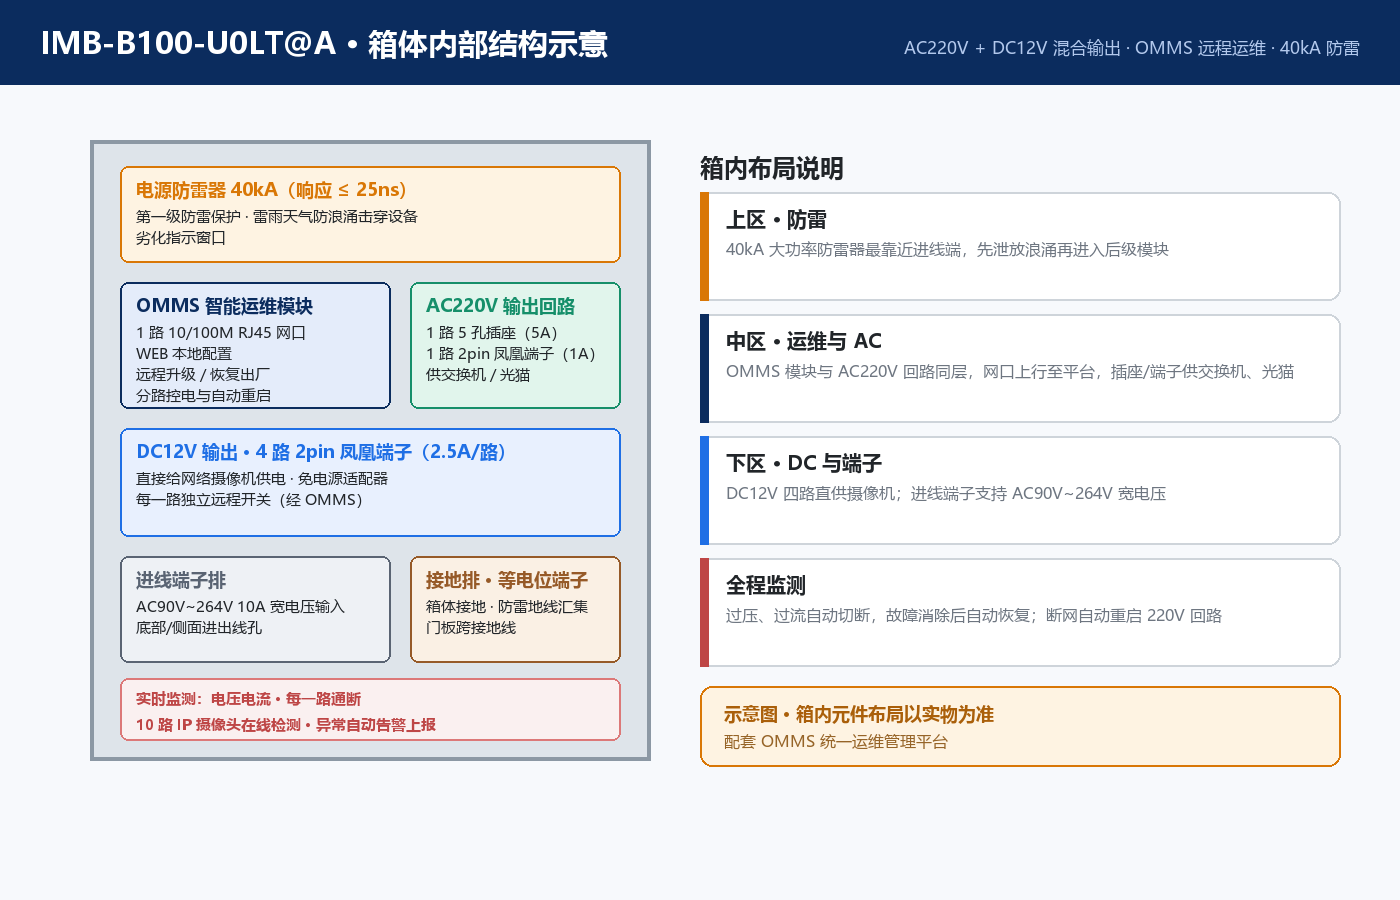This screenshot has width=1400, height=900.
Task: Click the line 门板跨接地线
Action: click(471, 628)
